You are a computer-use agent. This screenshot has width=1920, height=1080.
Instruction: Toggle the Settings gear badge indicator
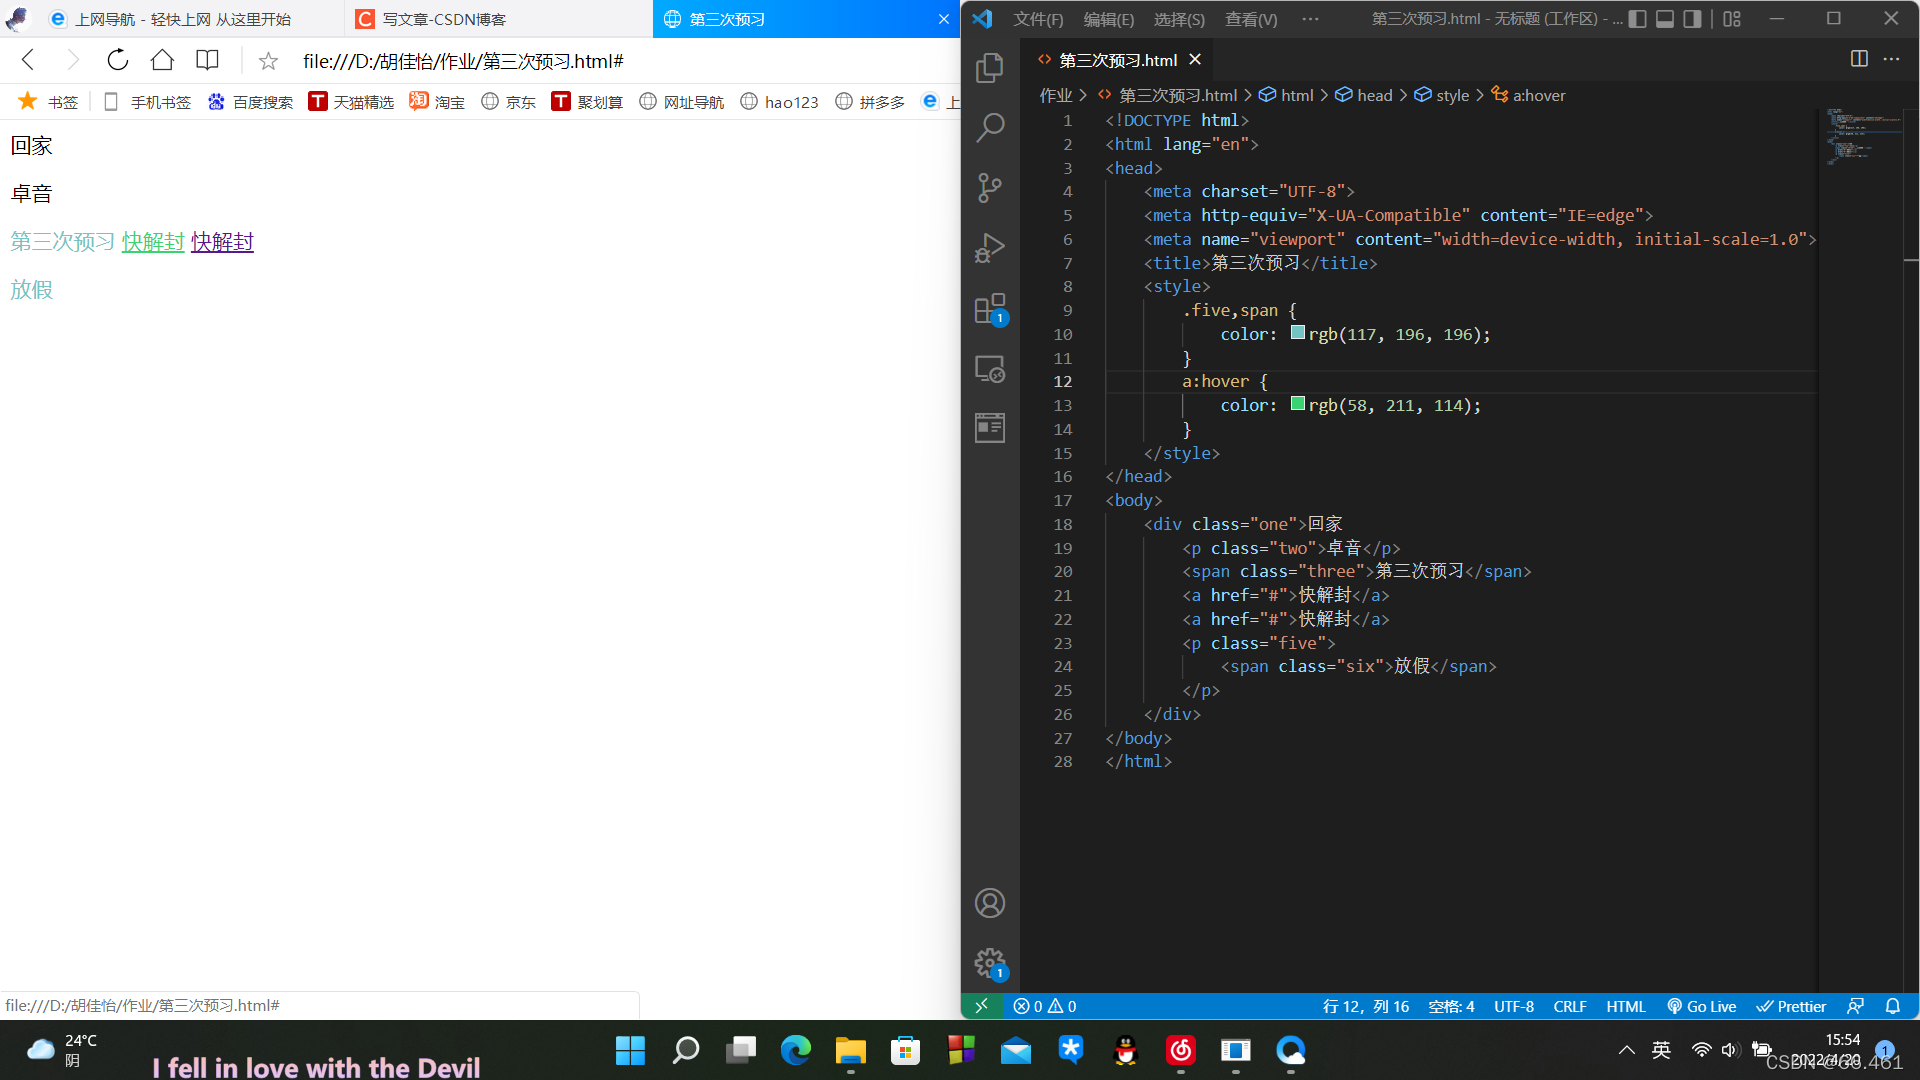[x=1000, y=972]
